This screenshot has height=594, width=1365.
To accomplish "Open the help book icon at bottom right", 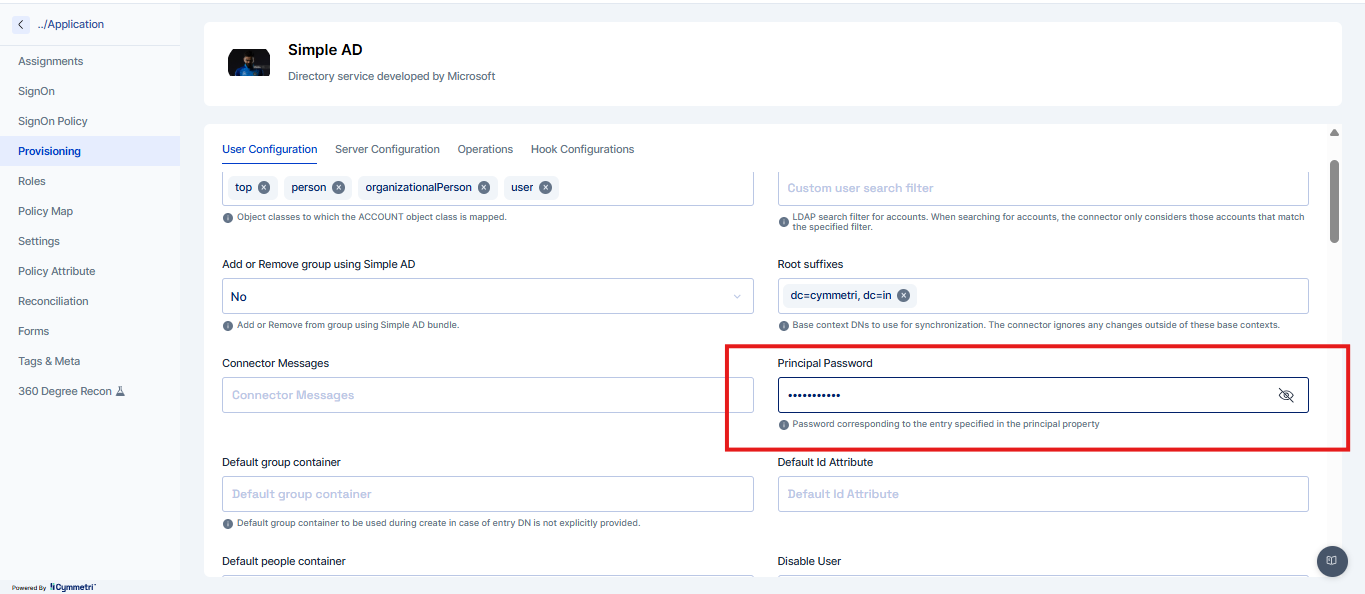I will (x=1332, y=561).
